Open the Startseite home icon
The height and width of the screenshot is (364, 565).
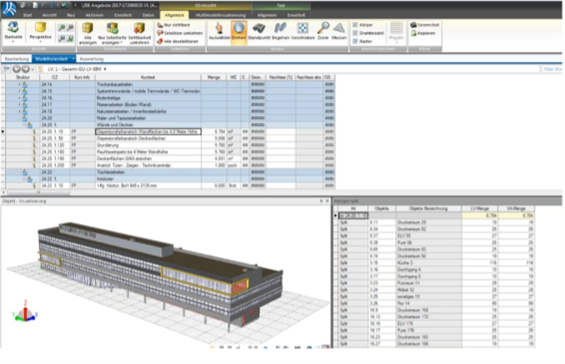click(13, 27)
